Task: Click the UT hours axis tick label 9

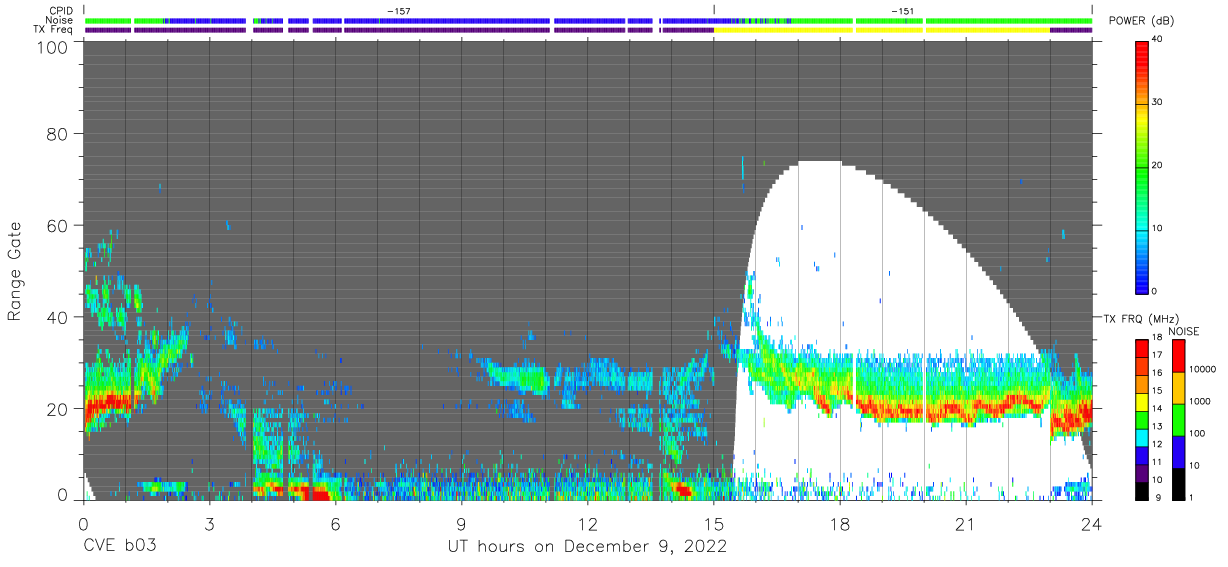Action: (x=461, y=524)
